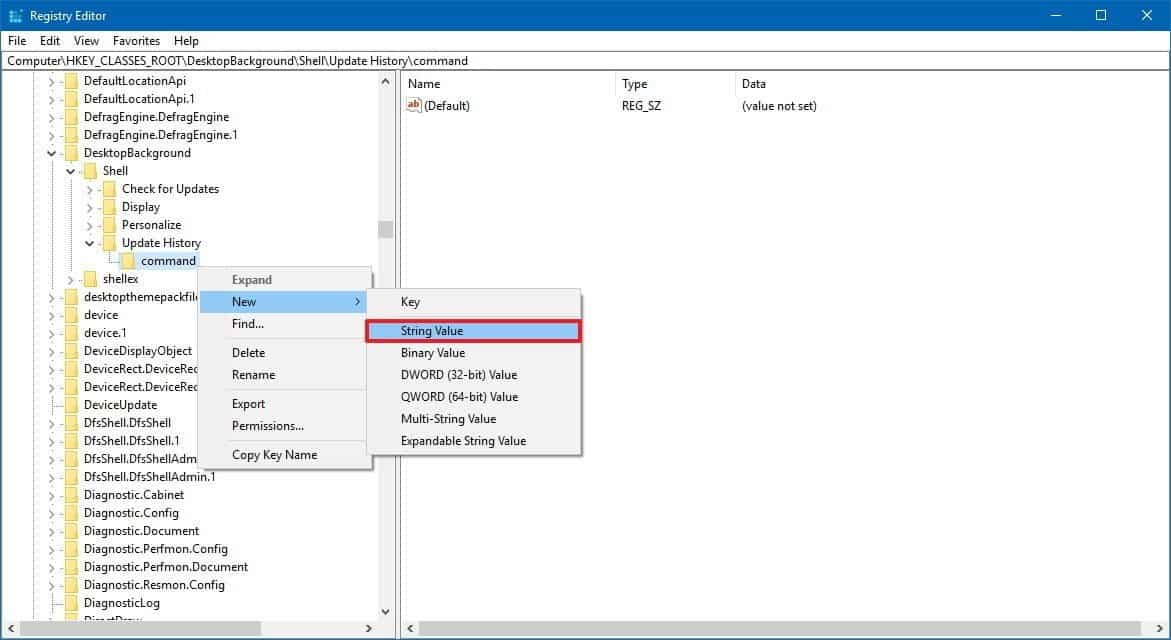Expand the Check for Updates key
1171x640 pixels.
(90, 189)
